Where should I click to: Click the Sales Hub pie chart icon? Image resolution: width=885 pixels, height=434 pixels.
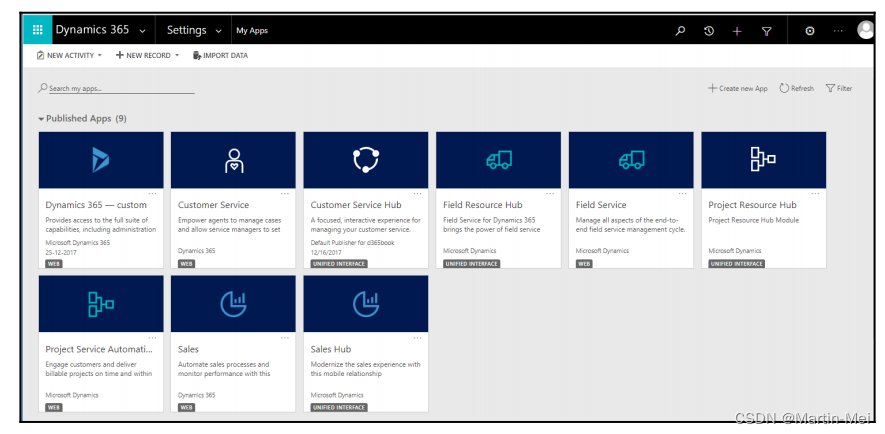click(366, 304)
